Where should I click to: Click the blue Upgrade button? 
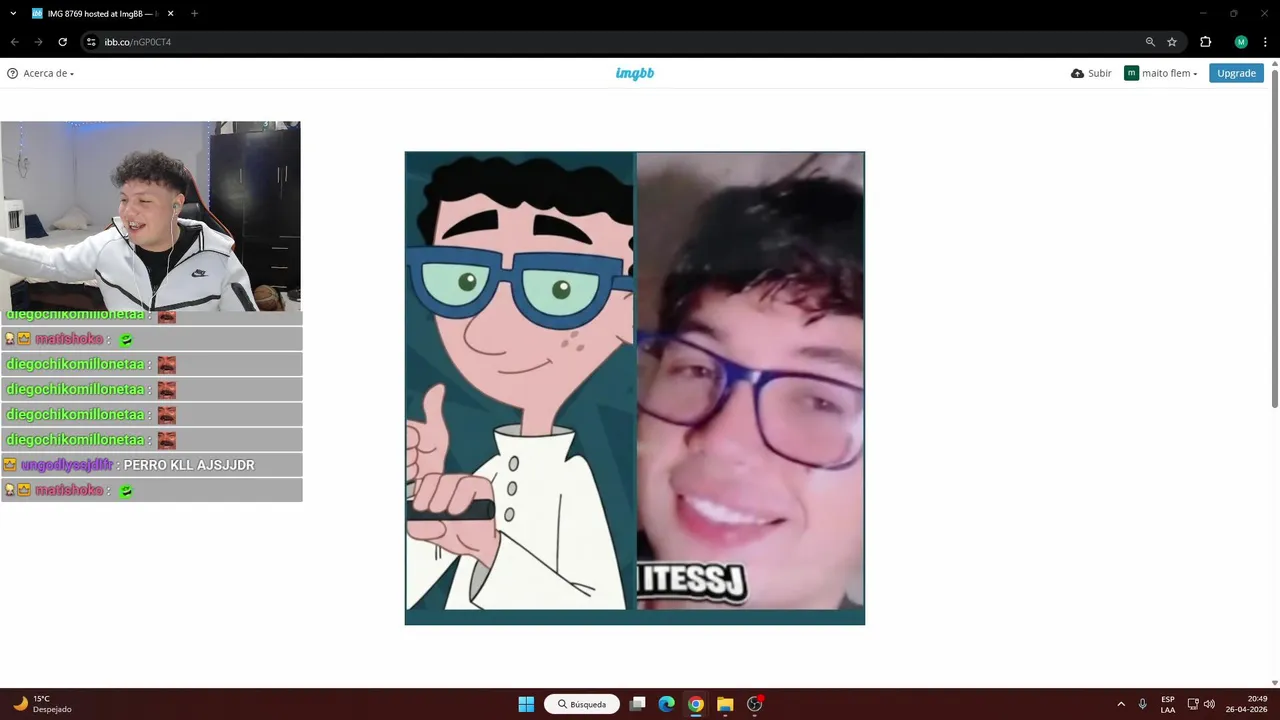tap(1236, 73)
